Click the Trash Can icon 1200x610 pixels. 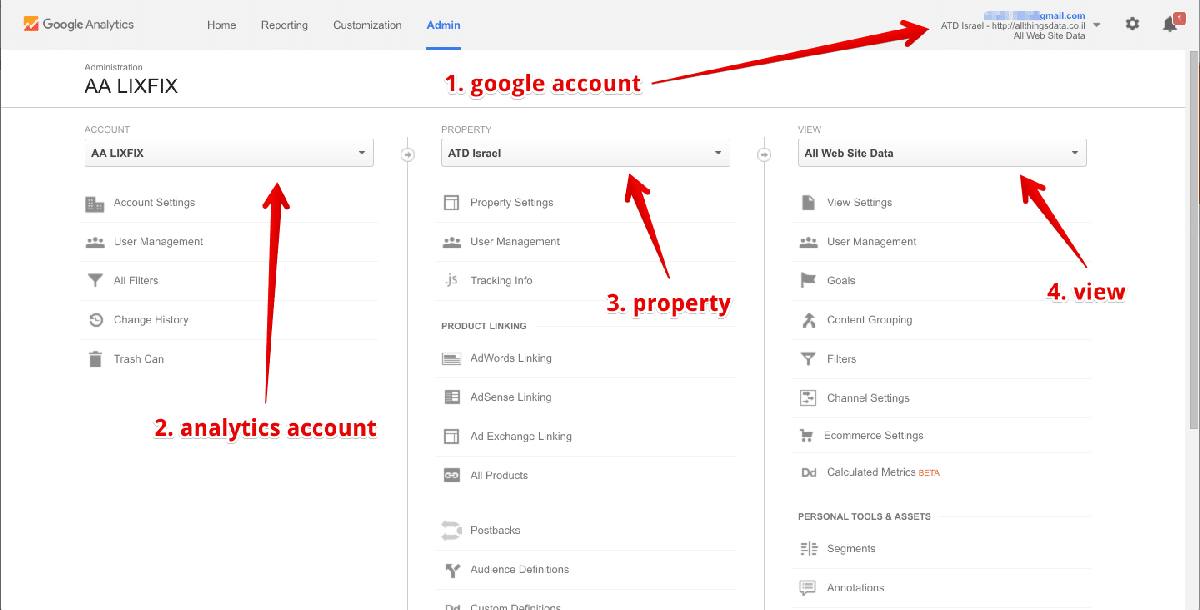pyautogui.click(x=95, y=359)
